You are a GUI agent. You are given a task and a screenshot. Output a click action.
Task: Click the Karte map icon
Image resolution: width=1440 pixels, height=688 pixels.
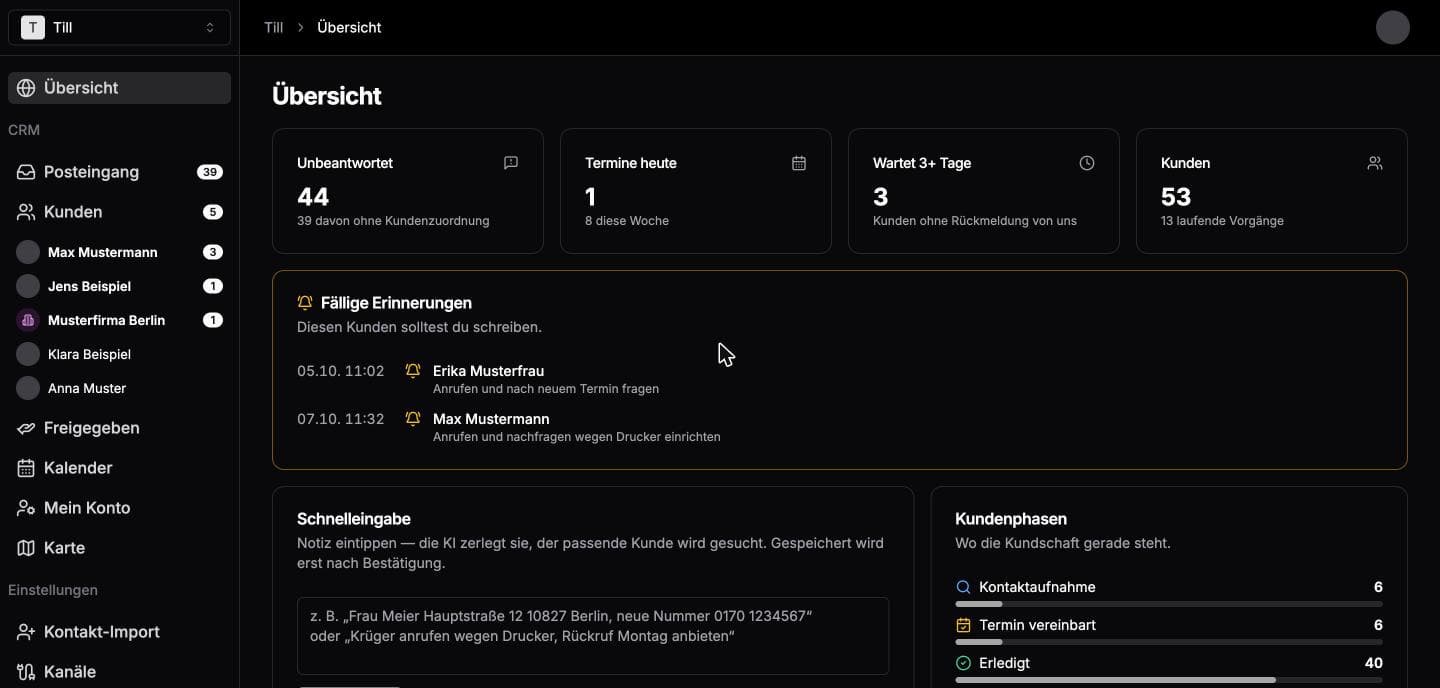click(x=26, y=548)
